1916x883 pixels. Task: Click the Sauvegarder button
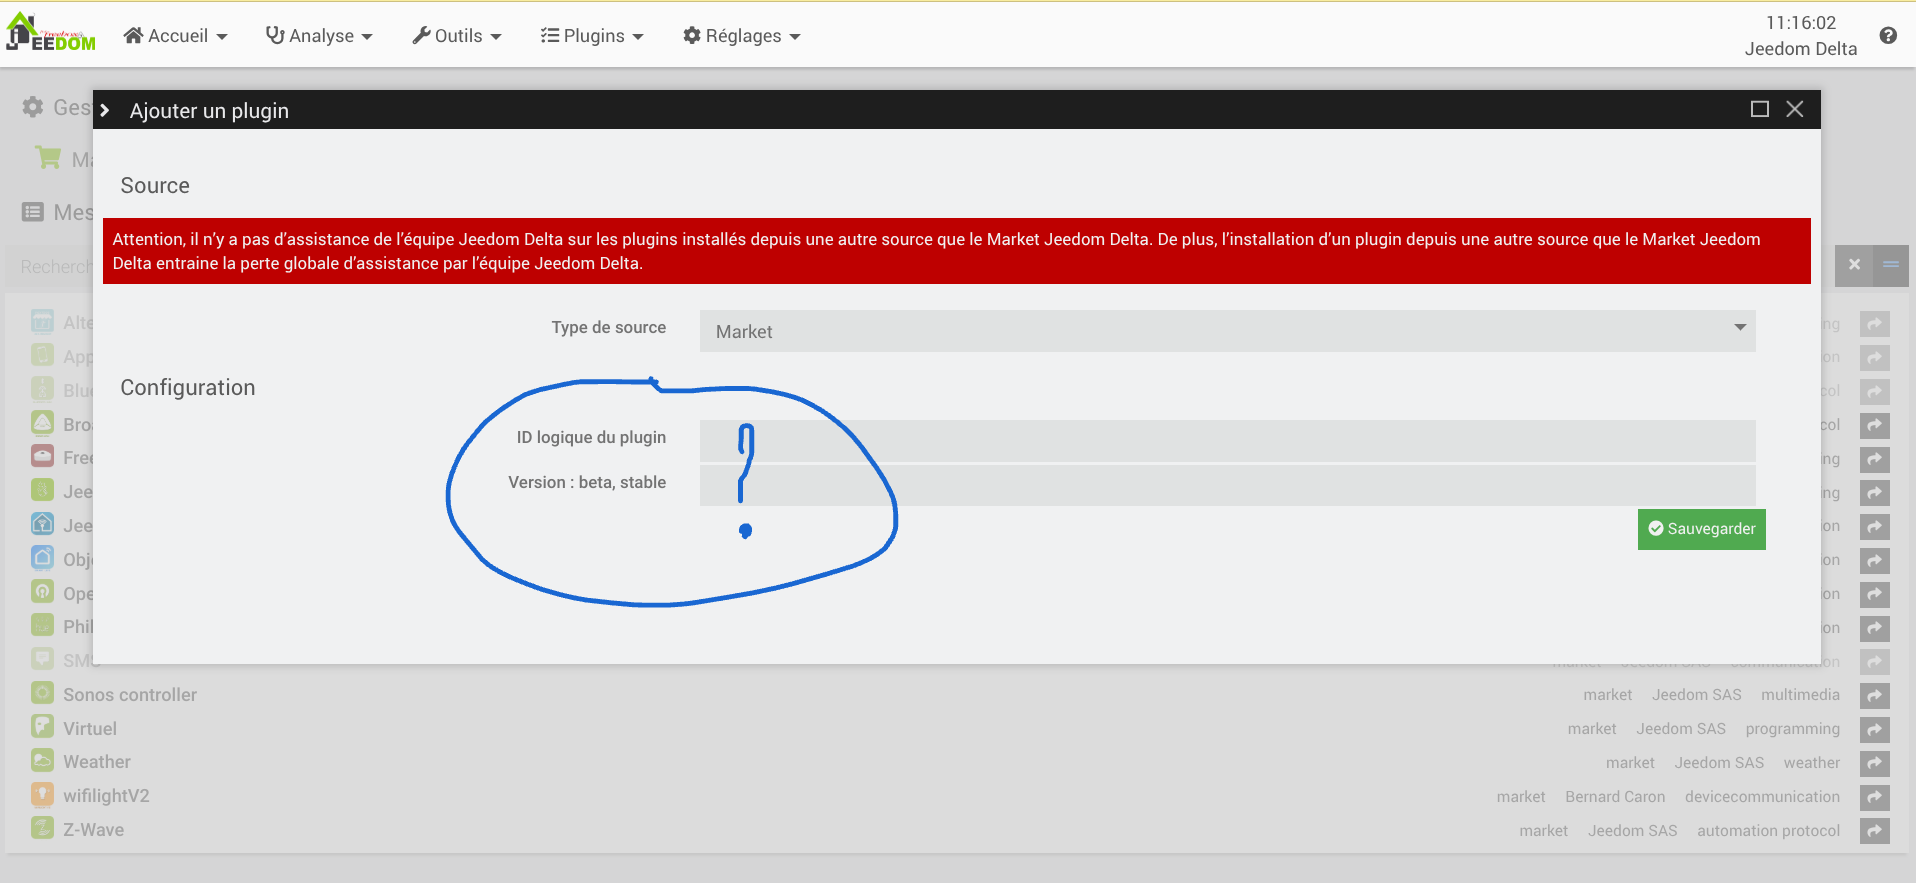pyautogui.click(x=1701, y=529)
